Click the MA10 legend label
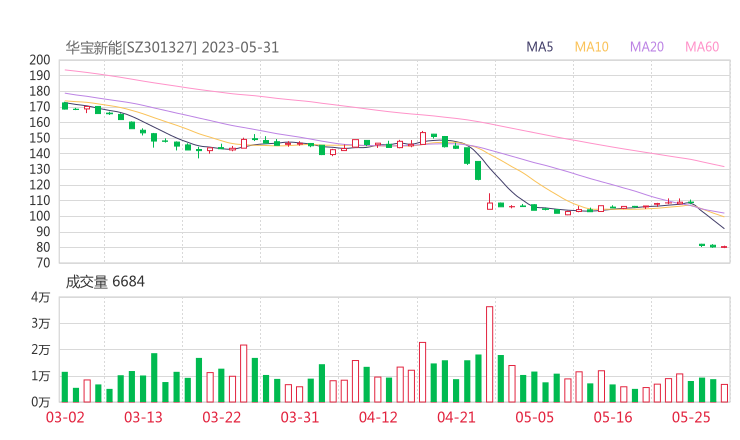This screenshot has width=740, height=440. point(591,47)
